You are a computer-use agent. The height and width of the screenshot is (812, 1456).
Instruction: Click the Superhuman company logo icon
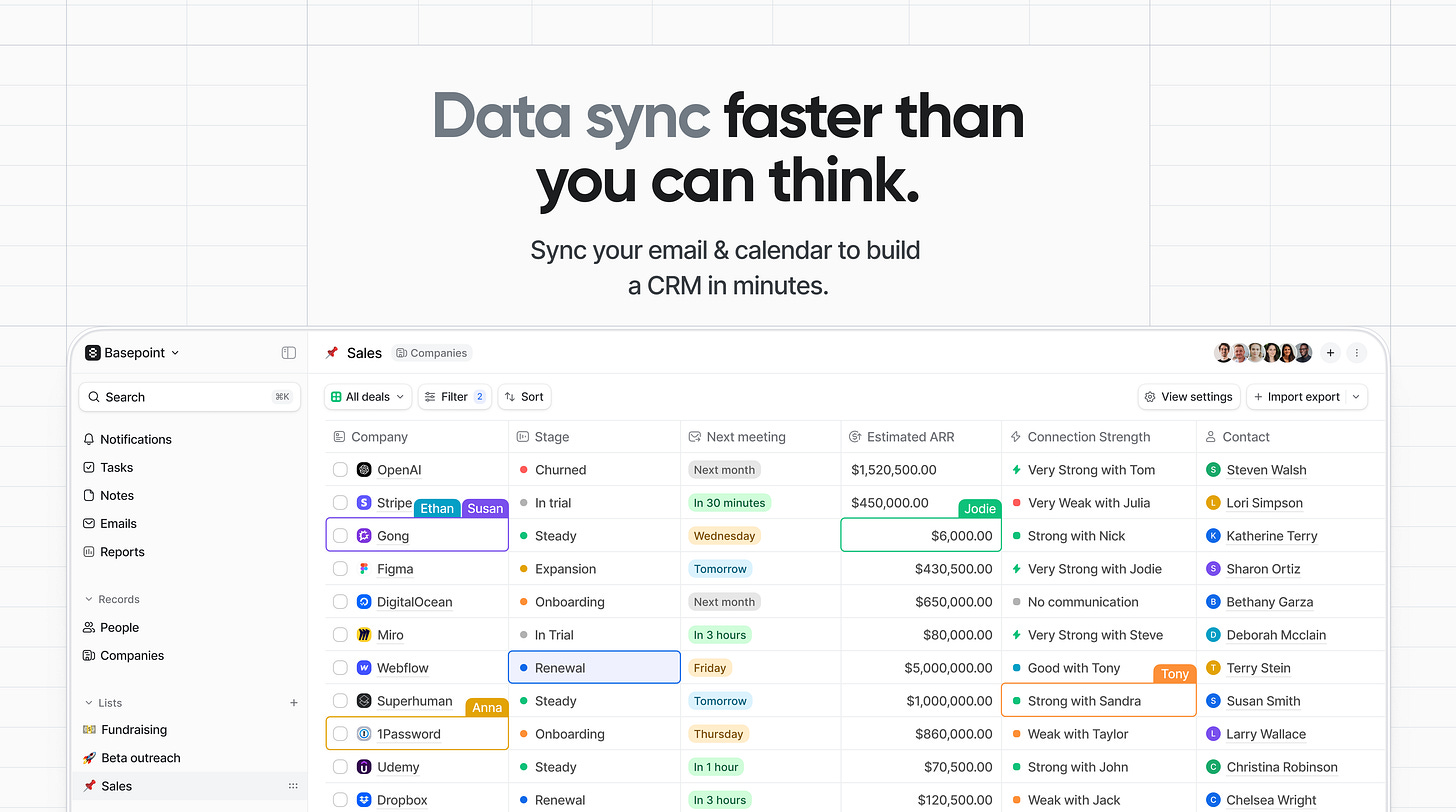(364, 701)
